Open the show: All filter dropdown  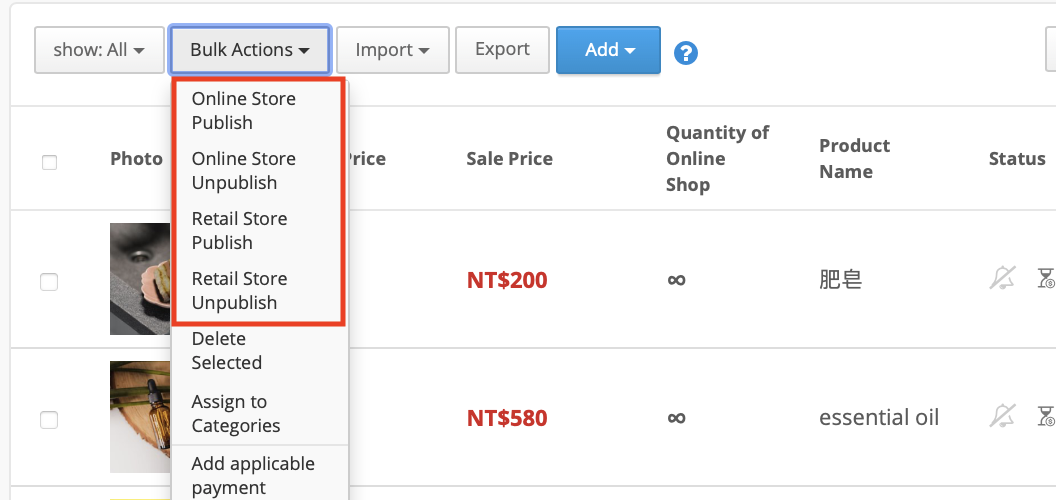pyautogui.click(x=99, y=50)
